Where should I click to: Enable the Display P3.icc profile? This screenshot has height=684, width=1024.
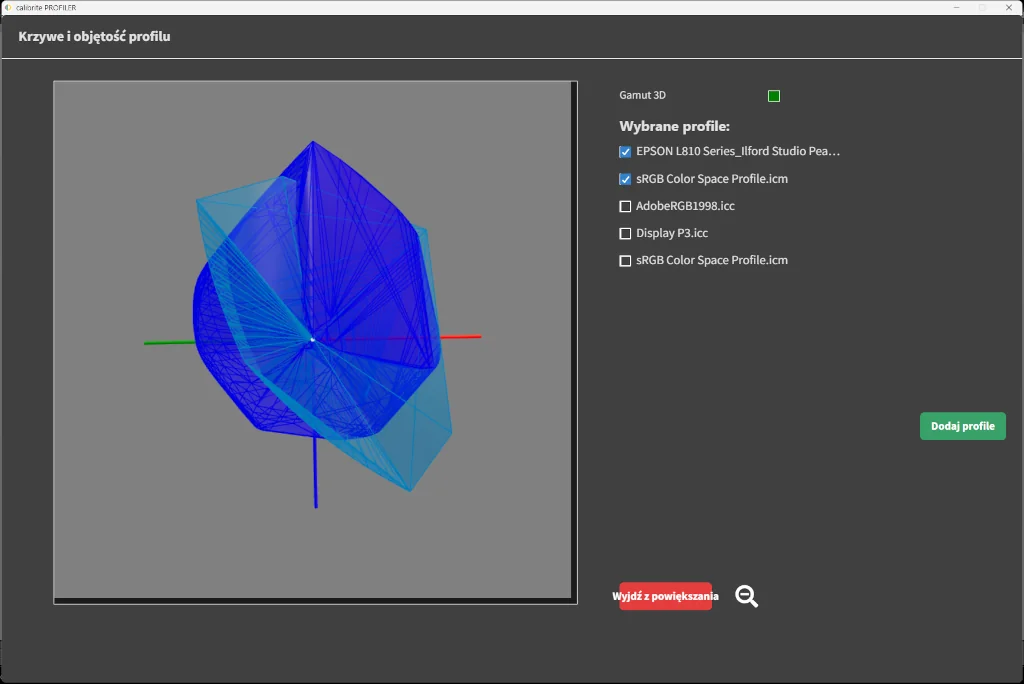(625, 233)
